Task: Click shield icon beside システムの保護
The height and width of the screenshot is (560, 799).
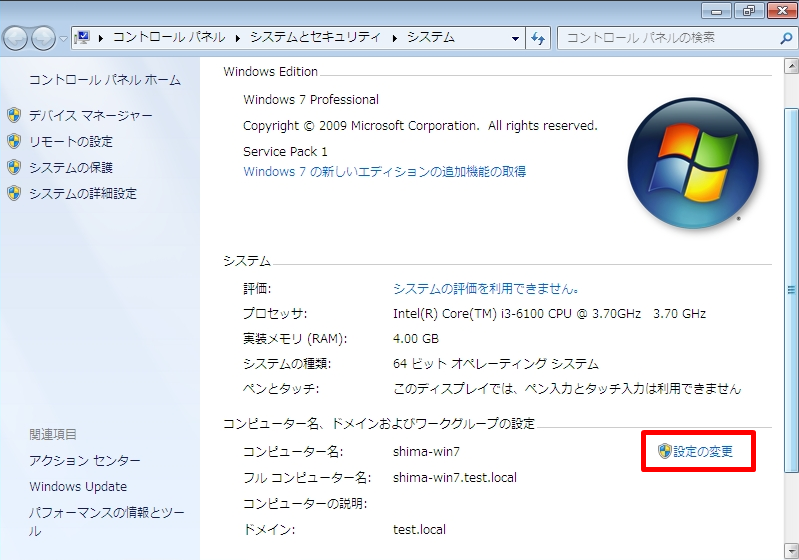Action: (x=14, y=167)
